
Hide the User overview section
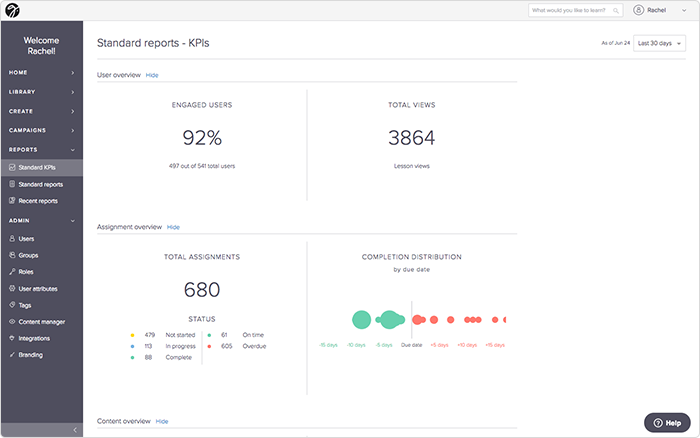click(152, 75)
